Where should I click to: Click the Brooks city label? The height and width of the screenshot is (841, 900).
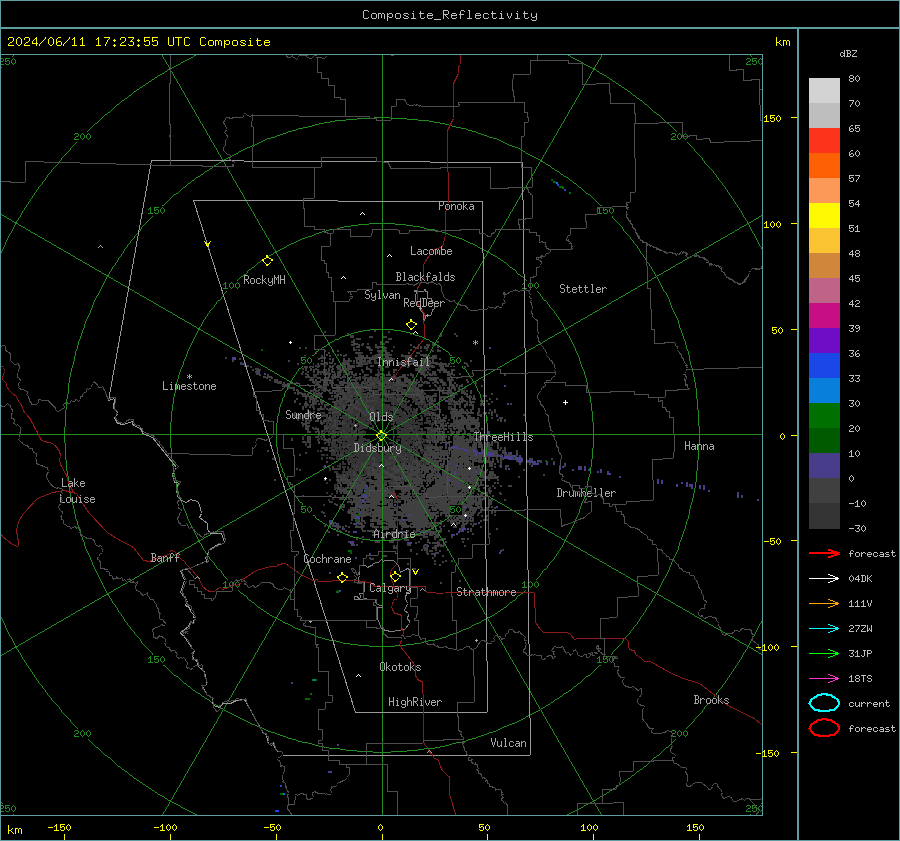[711, 700]
